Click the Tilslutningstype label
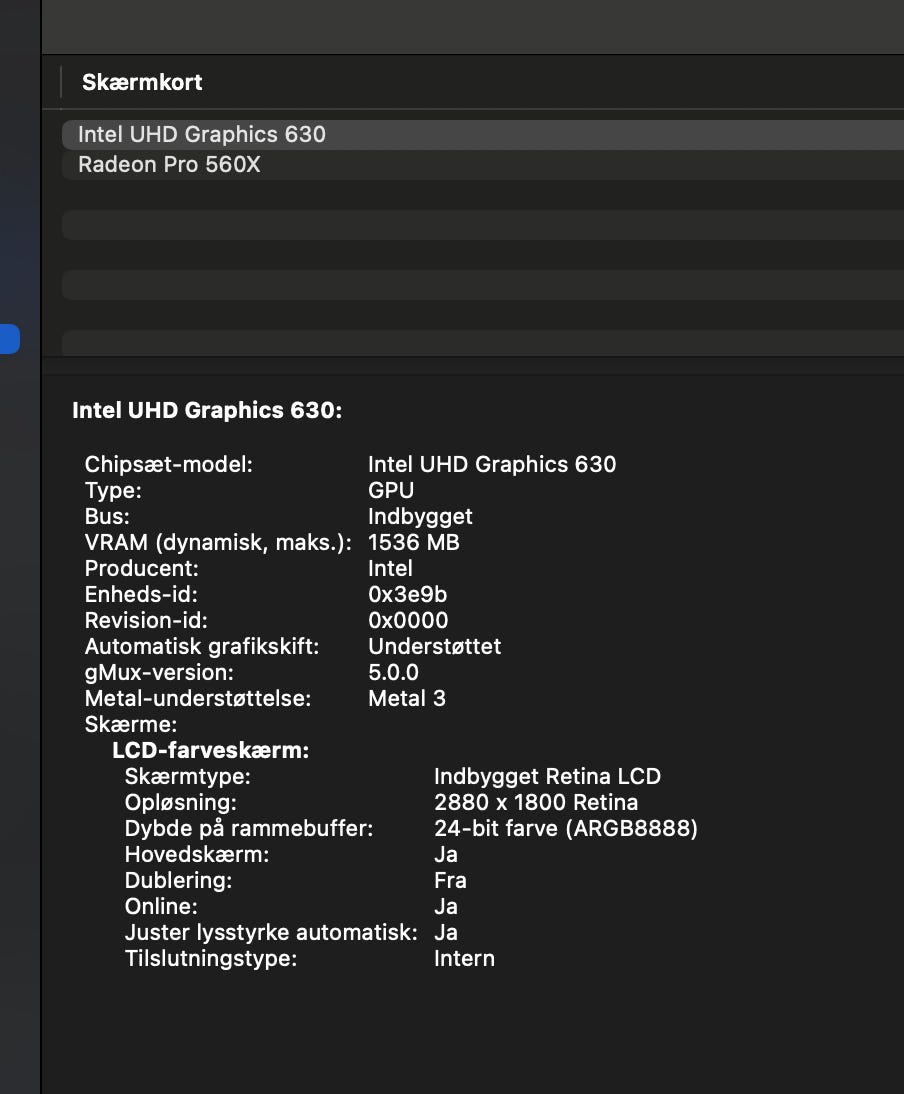 (x=211, y=959)
